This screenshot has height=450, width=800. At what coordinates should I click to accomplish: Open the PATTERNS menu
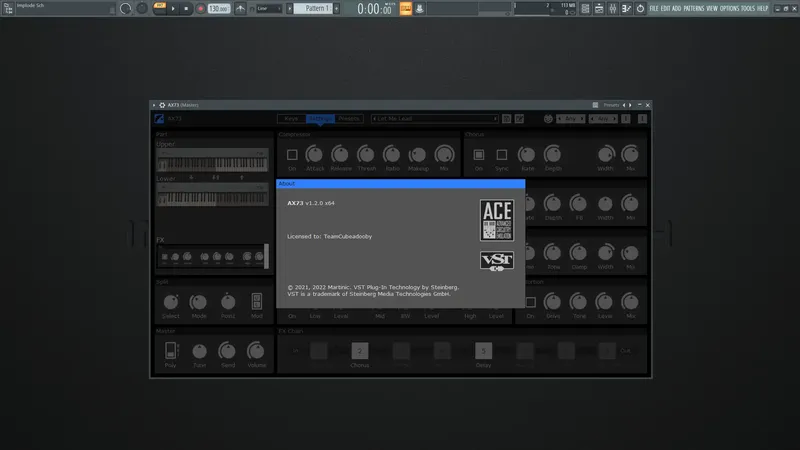coord(694,9)
